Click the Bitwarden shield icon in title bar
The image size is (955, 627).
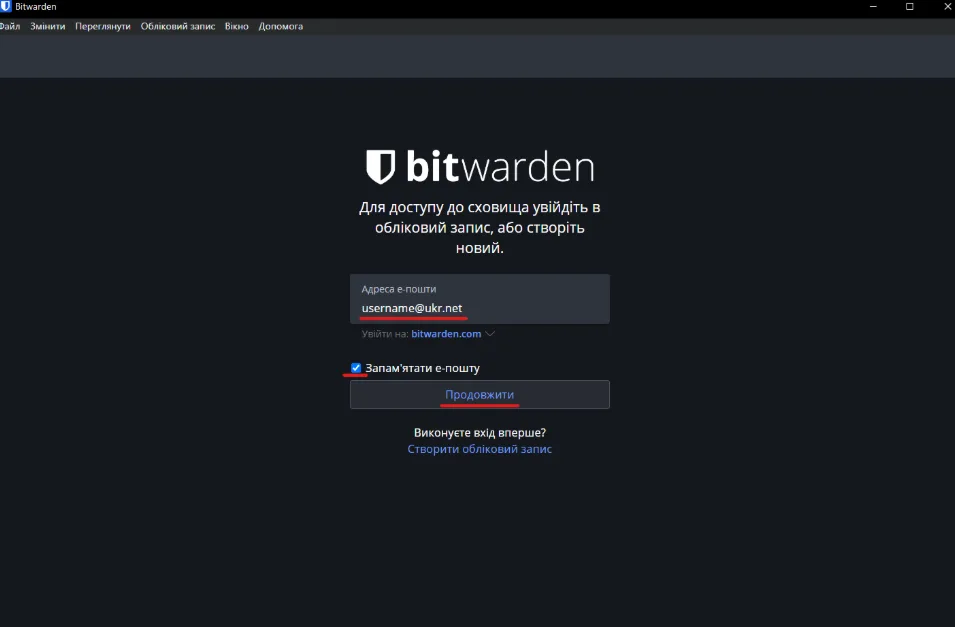coord(6,7)
